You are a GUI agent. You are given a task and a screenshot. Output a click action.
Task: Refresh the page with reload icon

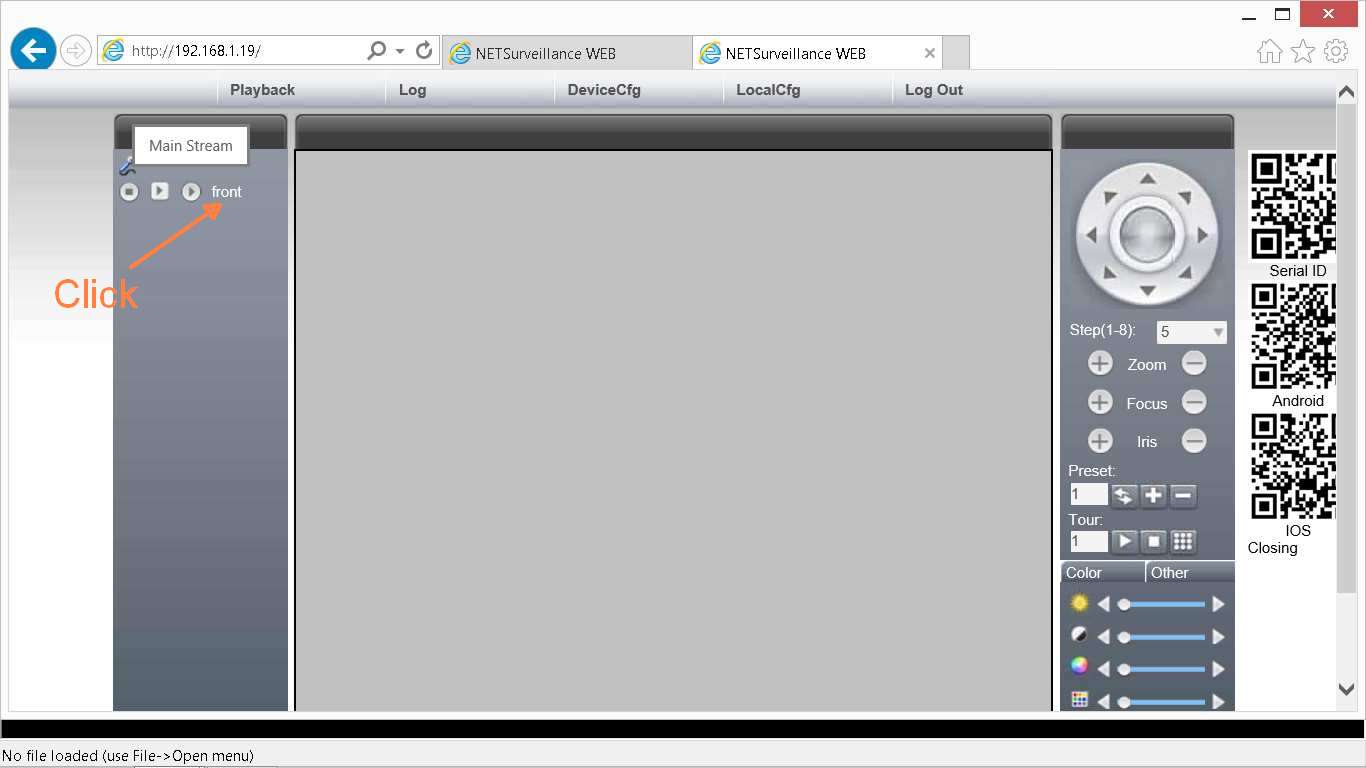tap(424, 50)
